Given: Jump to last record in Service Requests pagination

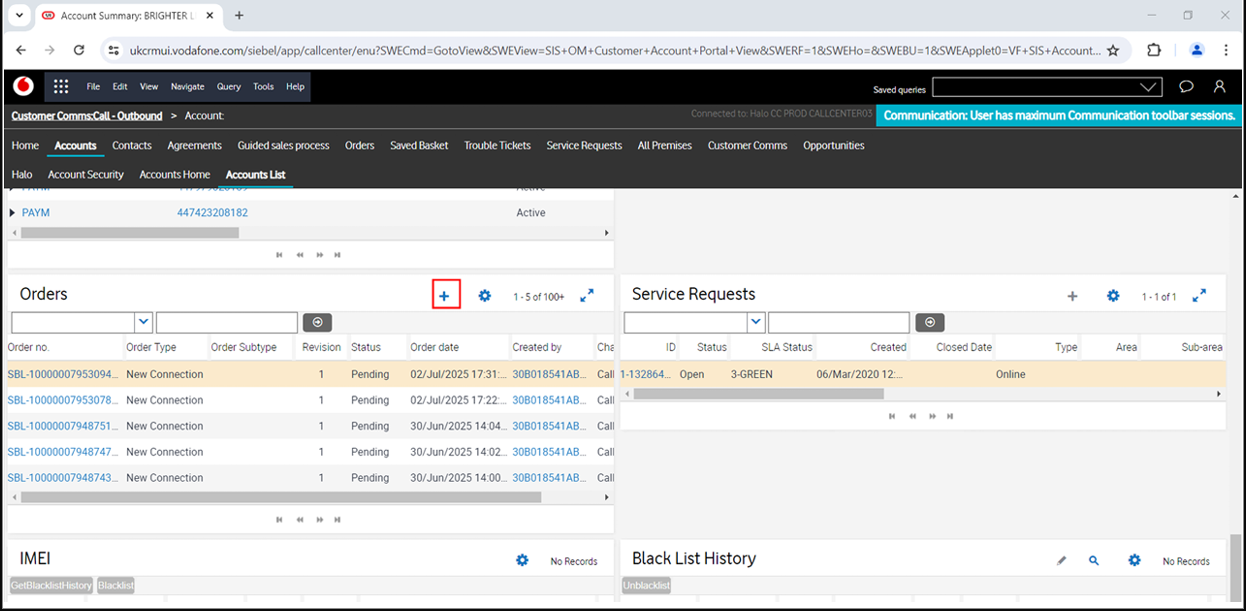Looking at the screenshot, I should click(950, 416).
